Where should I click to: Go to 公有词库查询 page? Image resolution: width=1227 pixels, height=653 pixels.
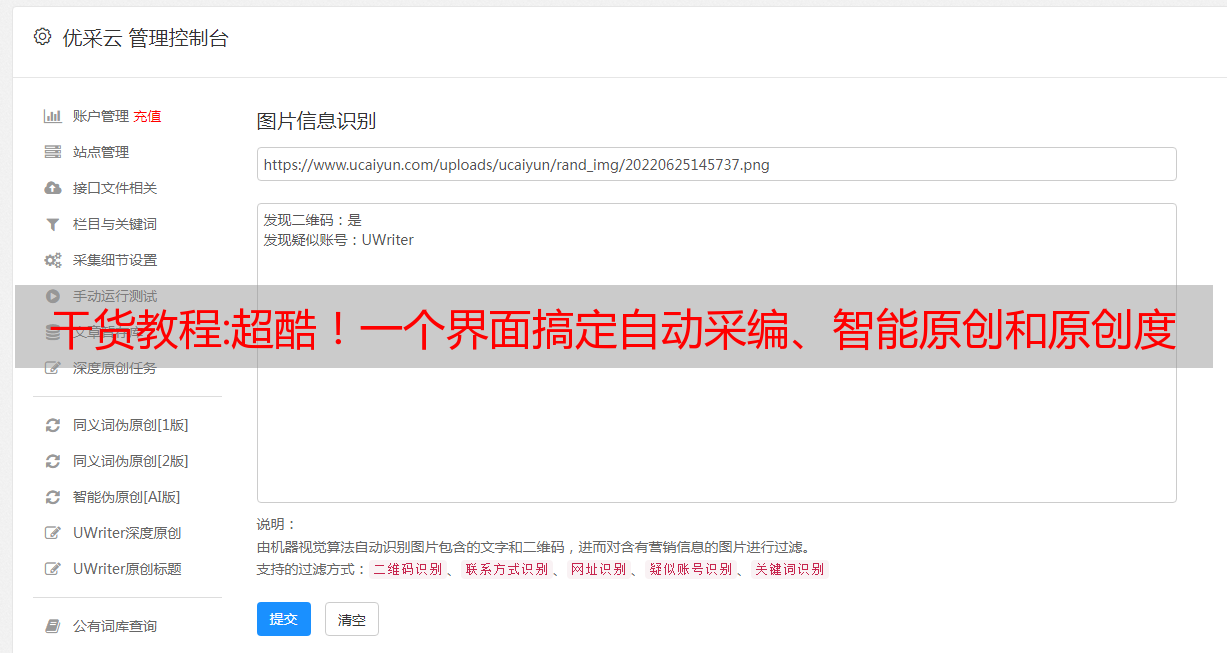115,626
